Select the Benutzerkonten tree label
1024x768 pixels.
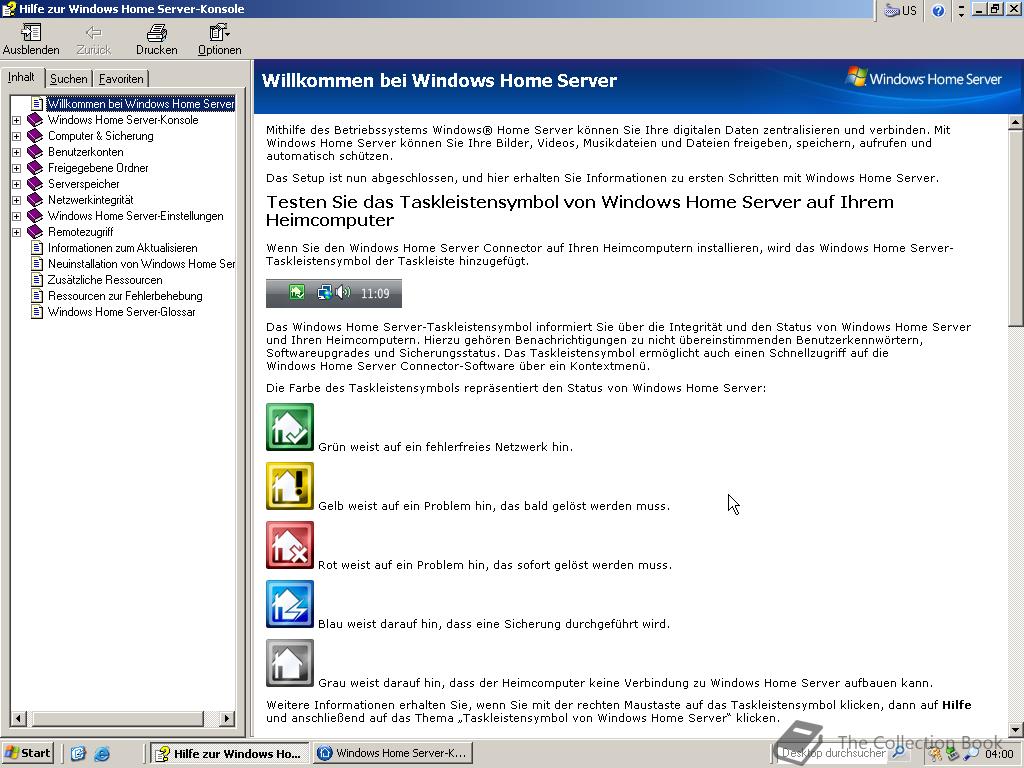pyautogui.click(x=86, y=152)
